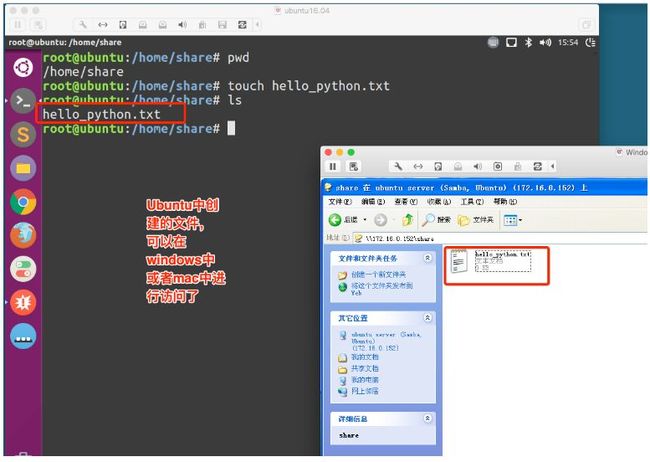This screenshot has width=650, height=462.
Task: Open the Files folder icon in dock
Action: 23,168
